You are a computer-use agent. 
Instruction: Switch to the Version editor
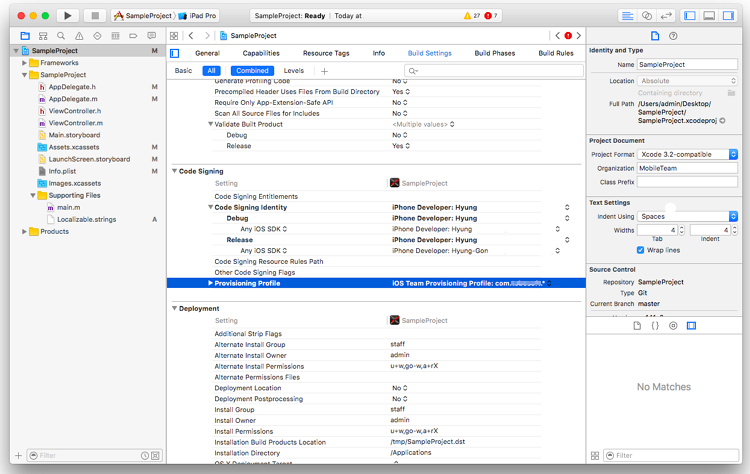click(x=668, y=16)
